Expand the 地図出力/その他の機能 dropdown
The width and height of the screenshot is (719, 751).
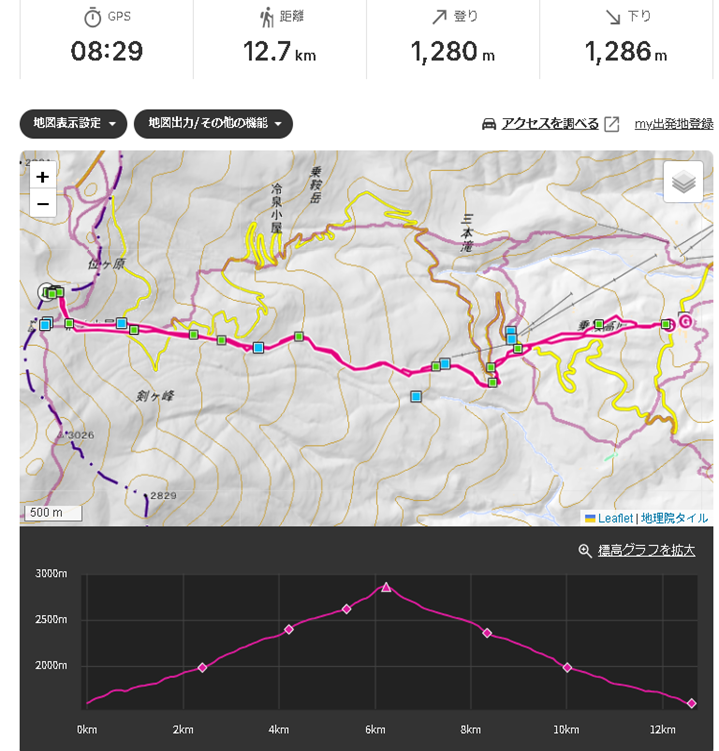213,124
